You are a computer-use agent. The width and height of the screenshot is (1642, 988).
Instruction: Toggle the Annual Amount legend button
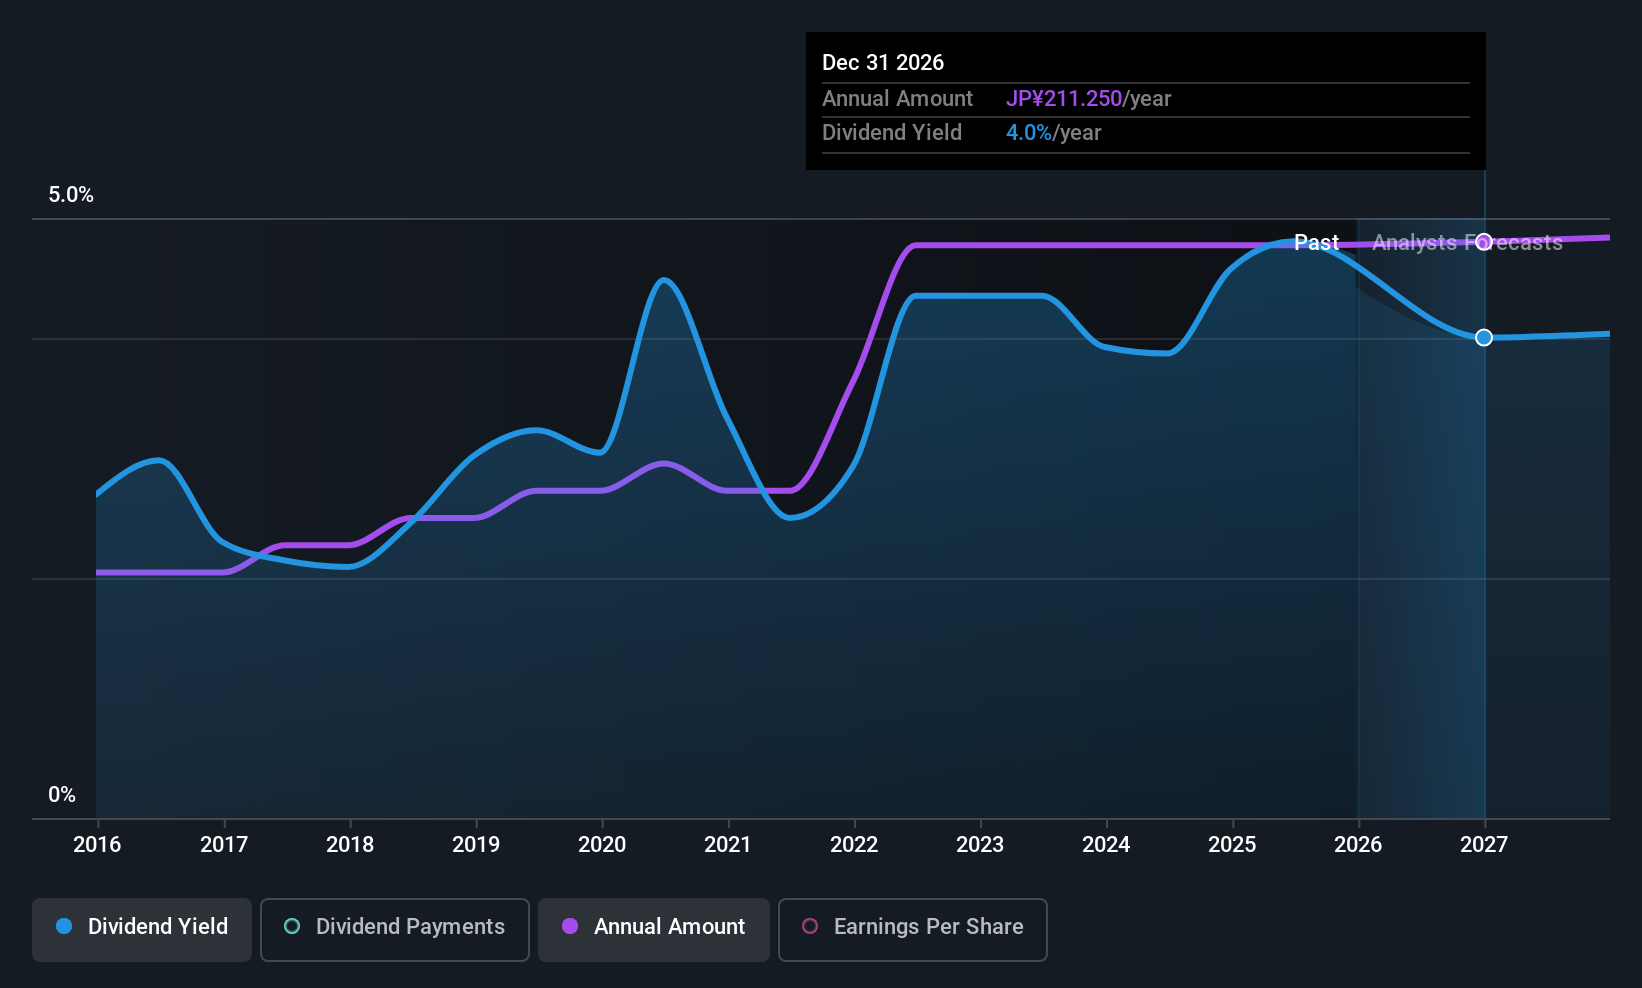pos(654,930)
